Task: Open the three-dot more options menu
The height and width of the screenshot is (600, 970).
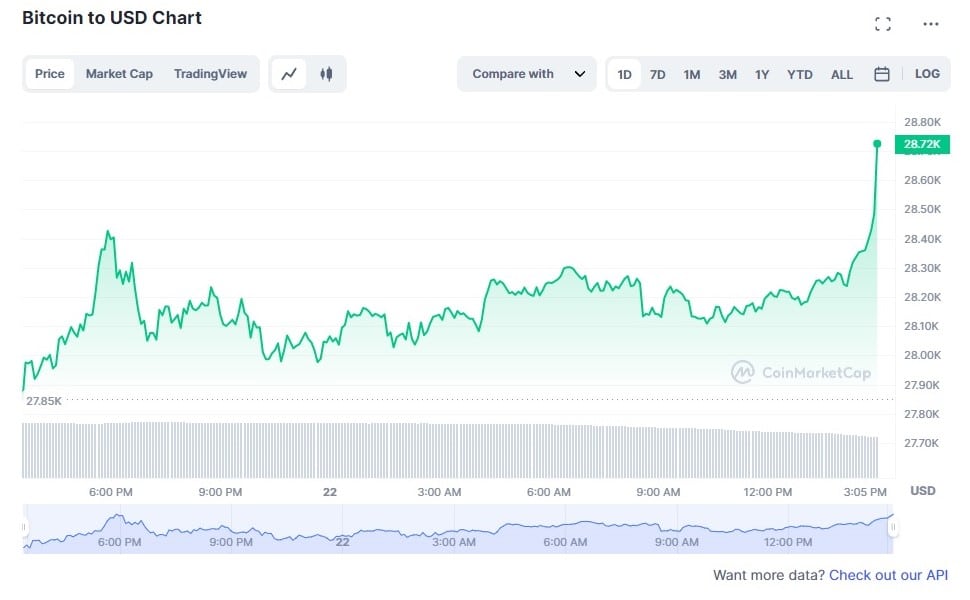Action: (x=931, y=24)
